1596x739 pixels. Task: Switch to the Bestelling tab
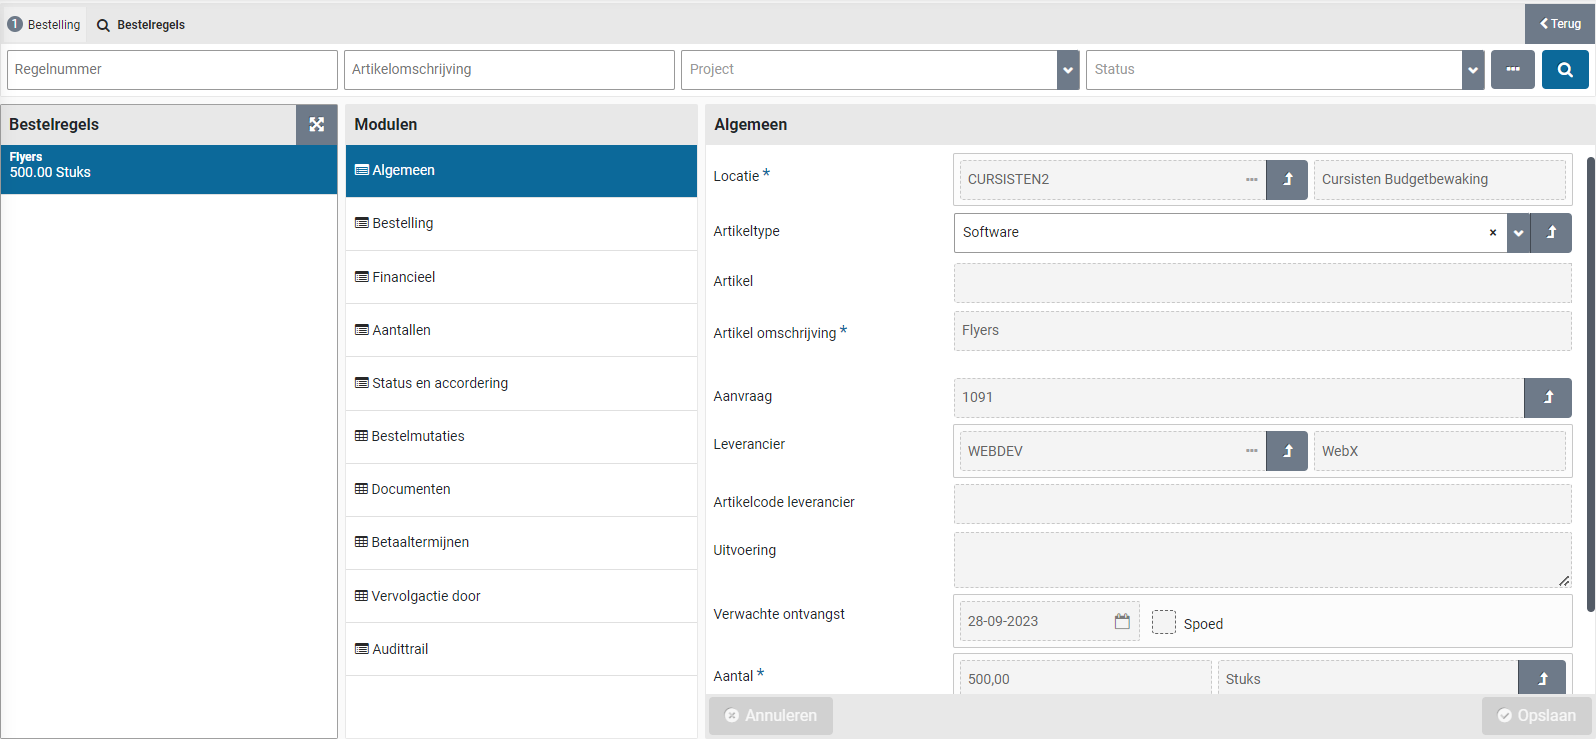tap(45, 25)
